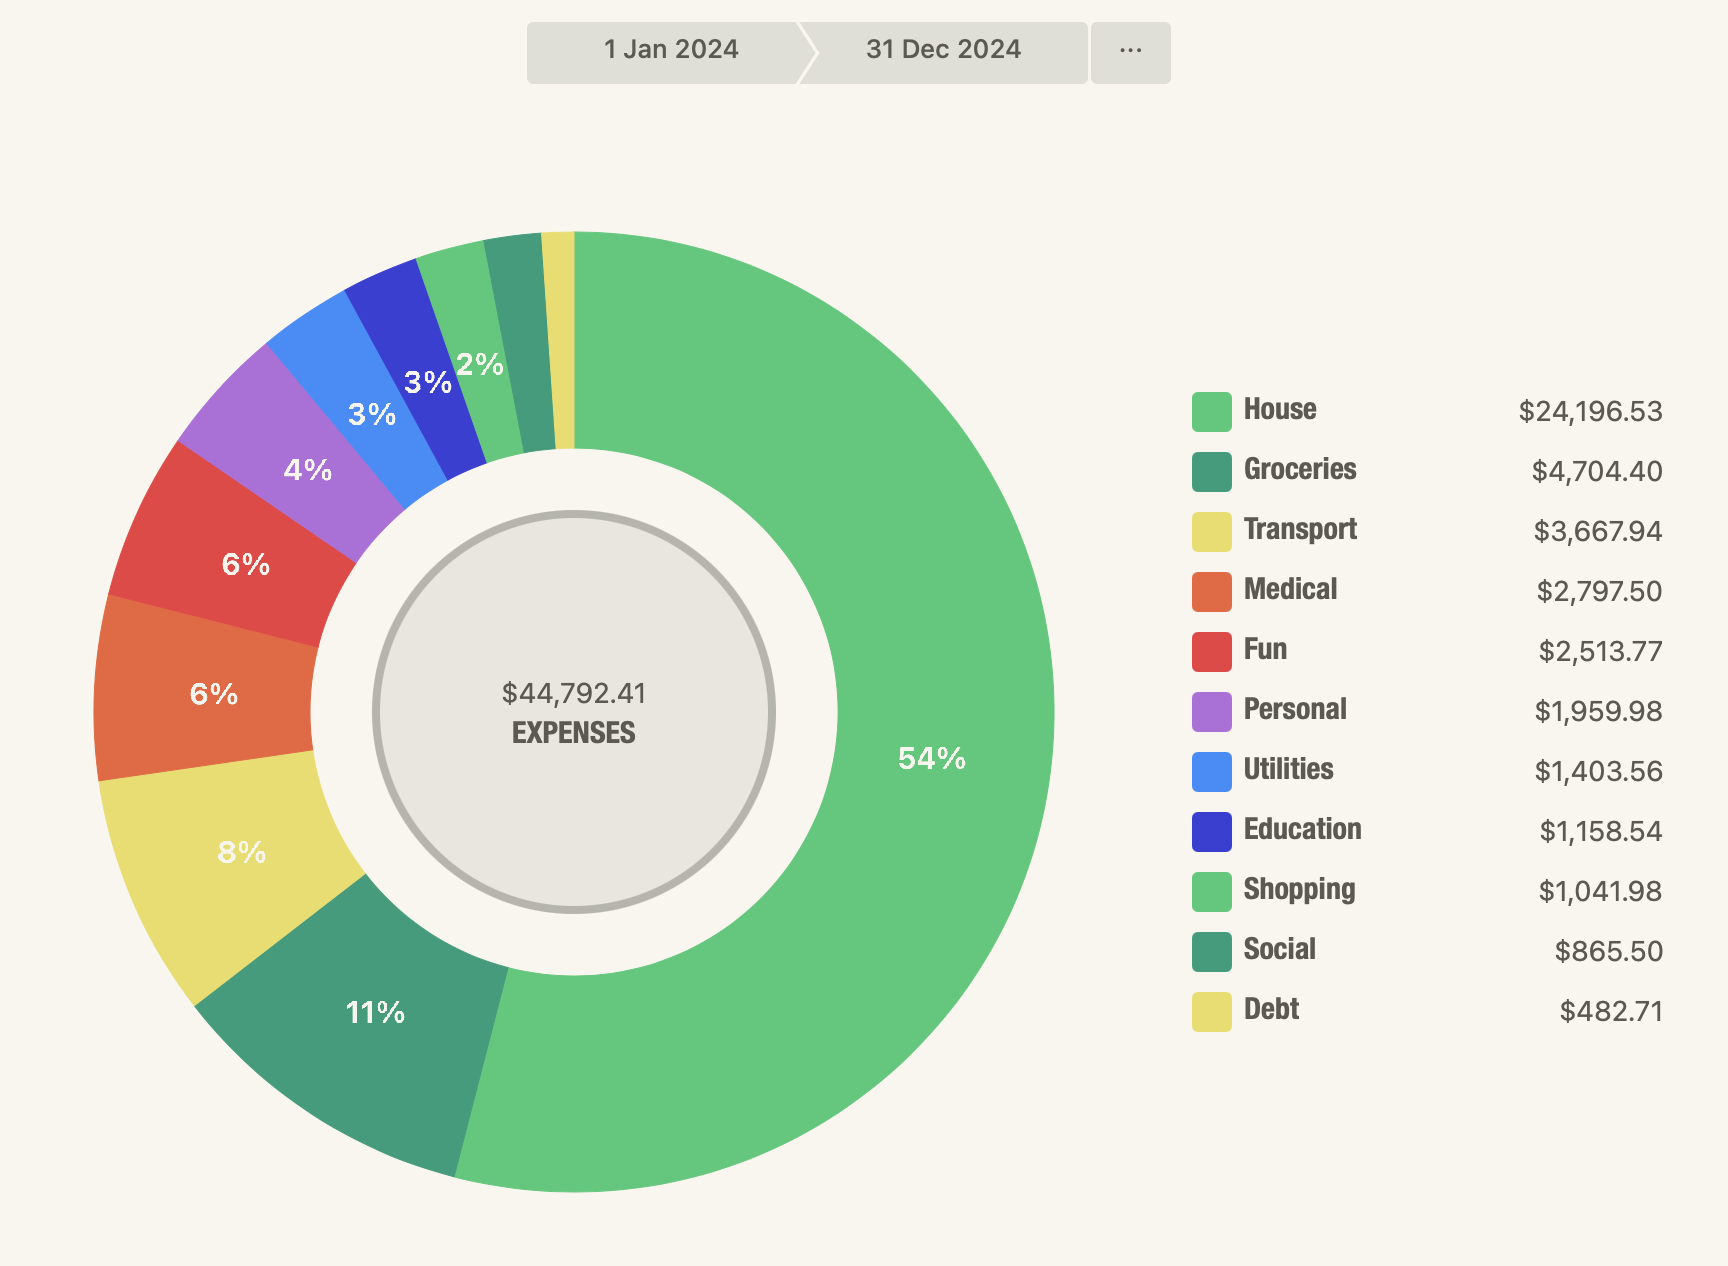Select the House category label

click(1280, 410)
